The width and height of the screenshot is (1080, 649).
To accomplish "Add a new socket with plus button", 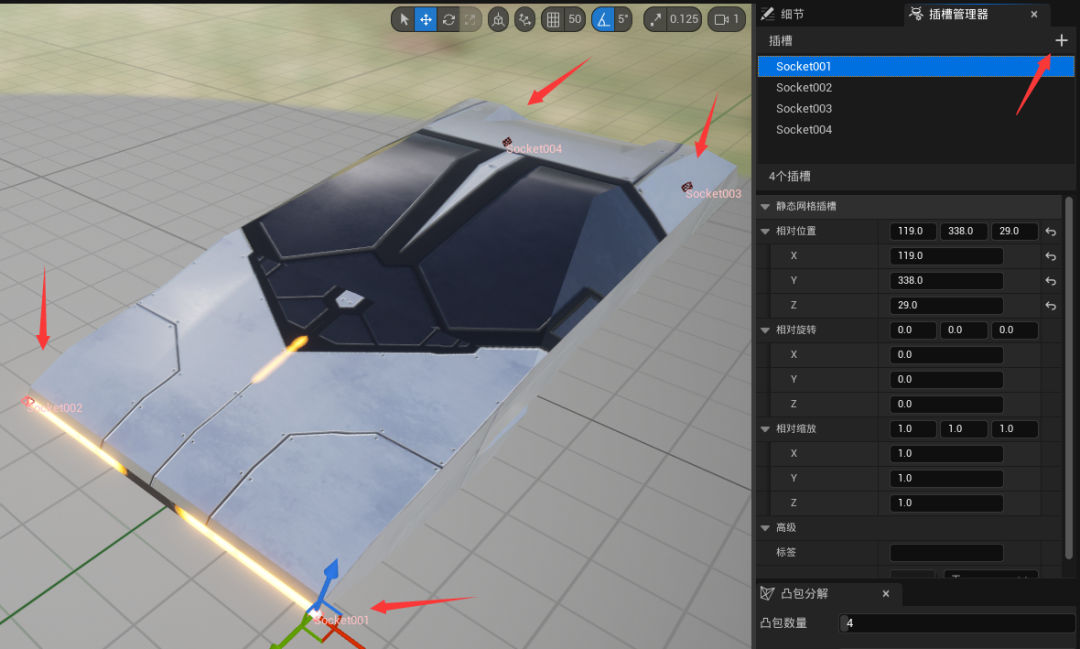I will pos(1061,41).
